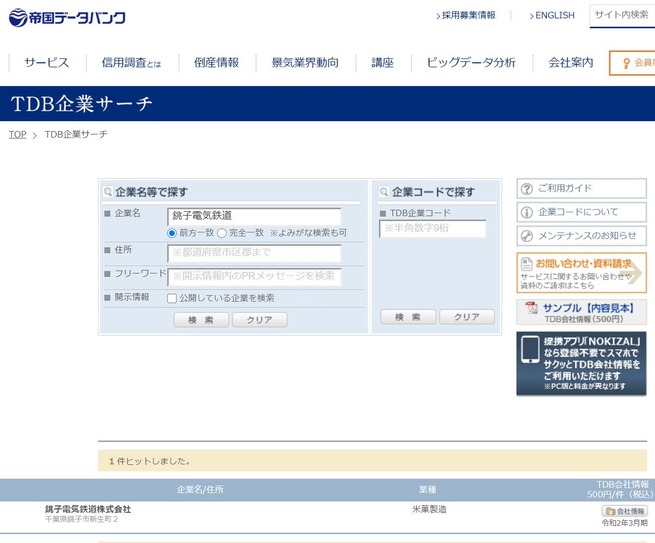Open the NOKIZAL app banner
Viewport: 655px width, 543px height.
pos(581,363)
